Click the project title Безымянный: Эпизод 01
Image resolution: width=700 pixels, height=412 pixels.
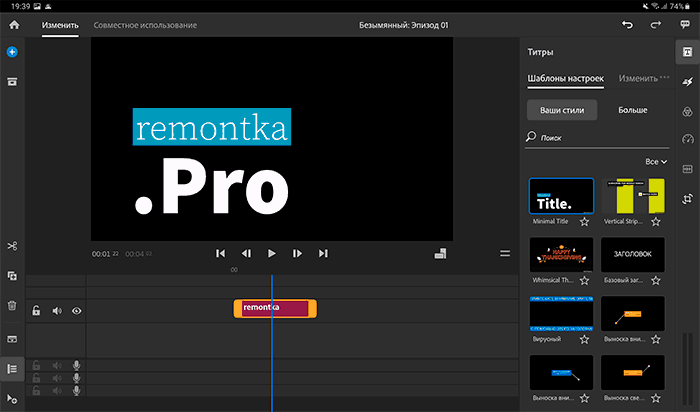coord(404,25)
